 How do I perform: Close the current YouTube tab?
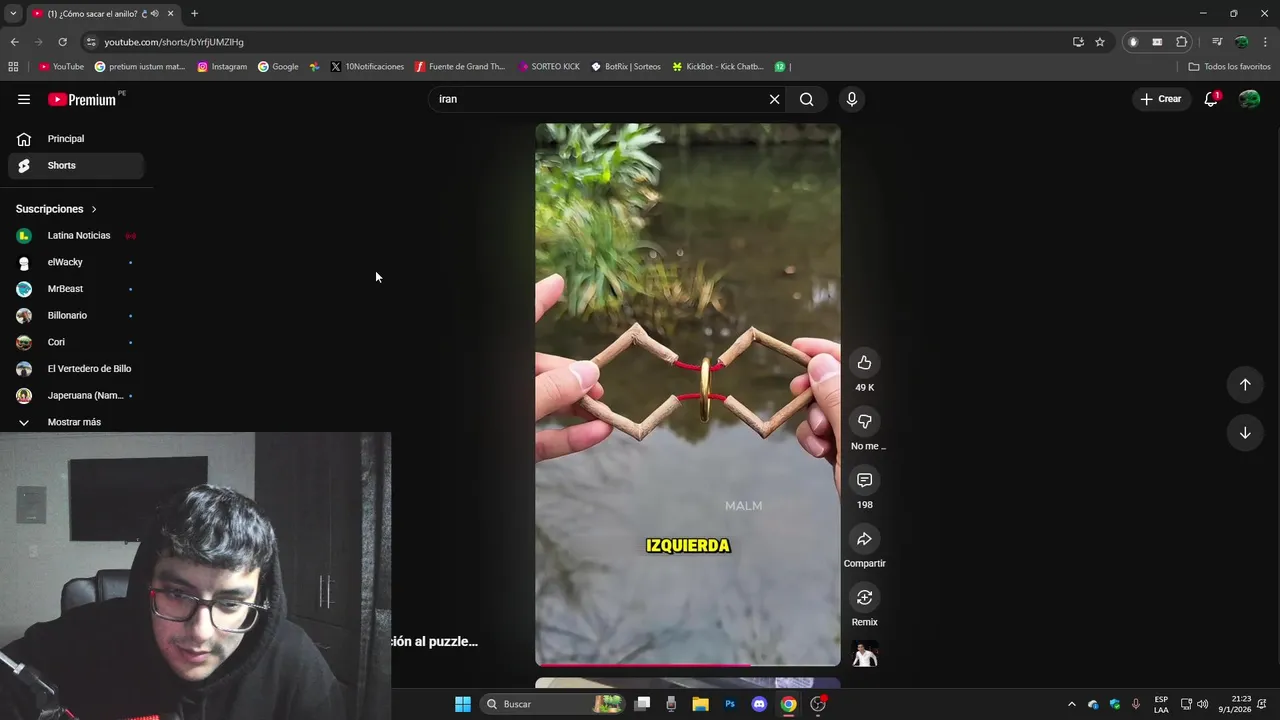pos(171,14)
